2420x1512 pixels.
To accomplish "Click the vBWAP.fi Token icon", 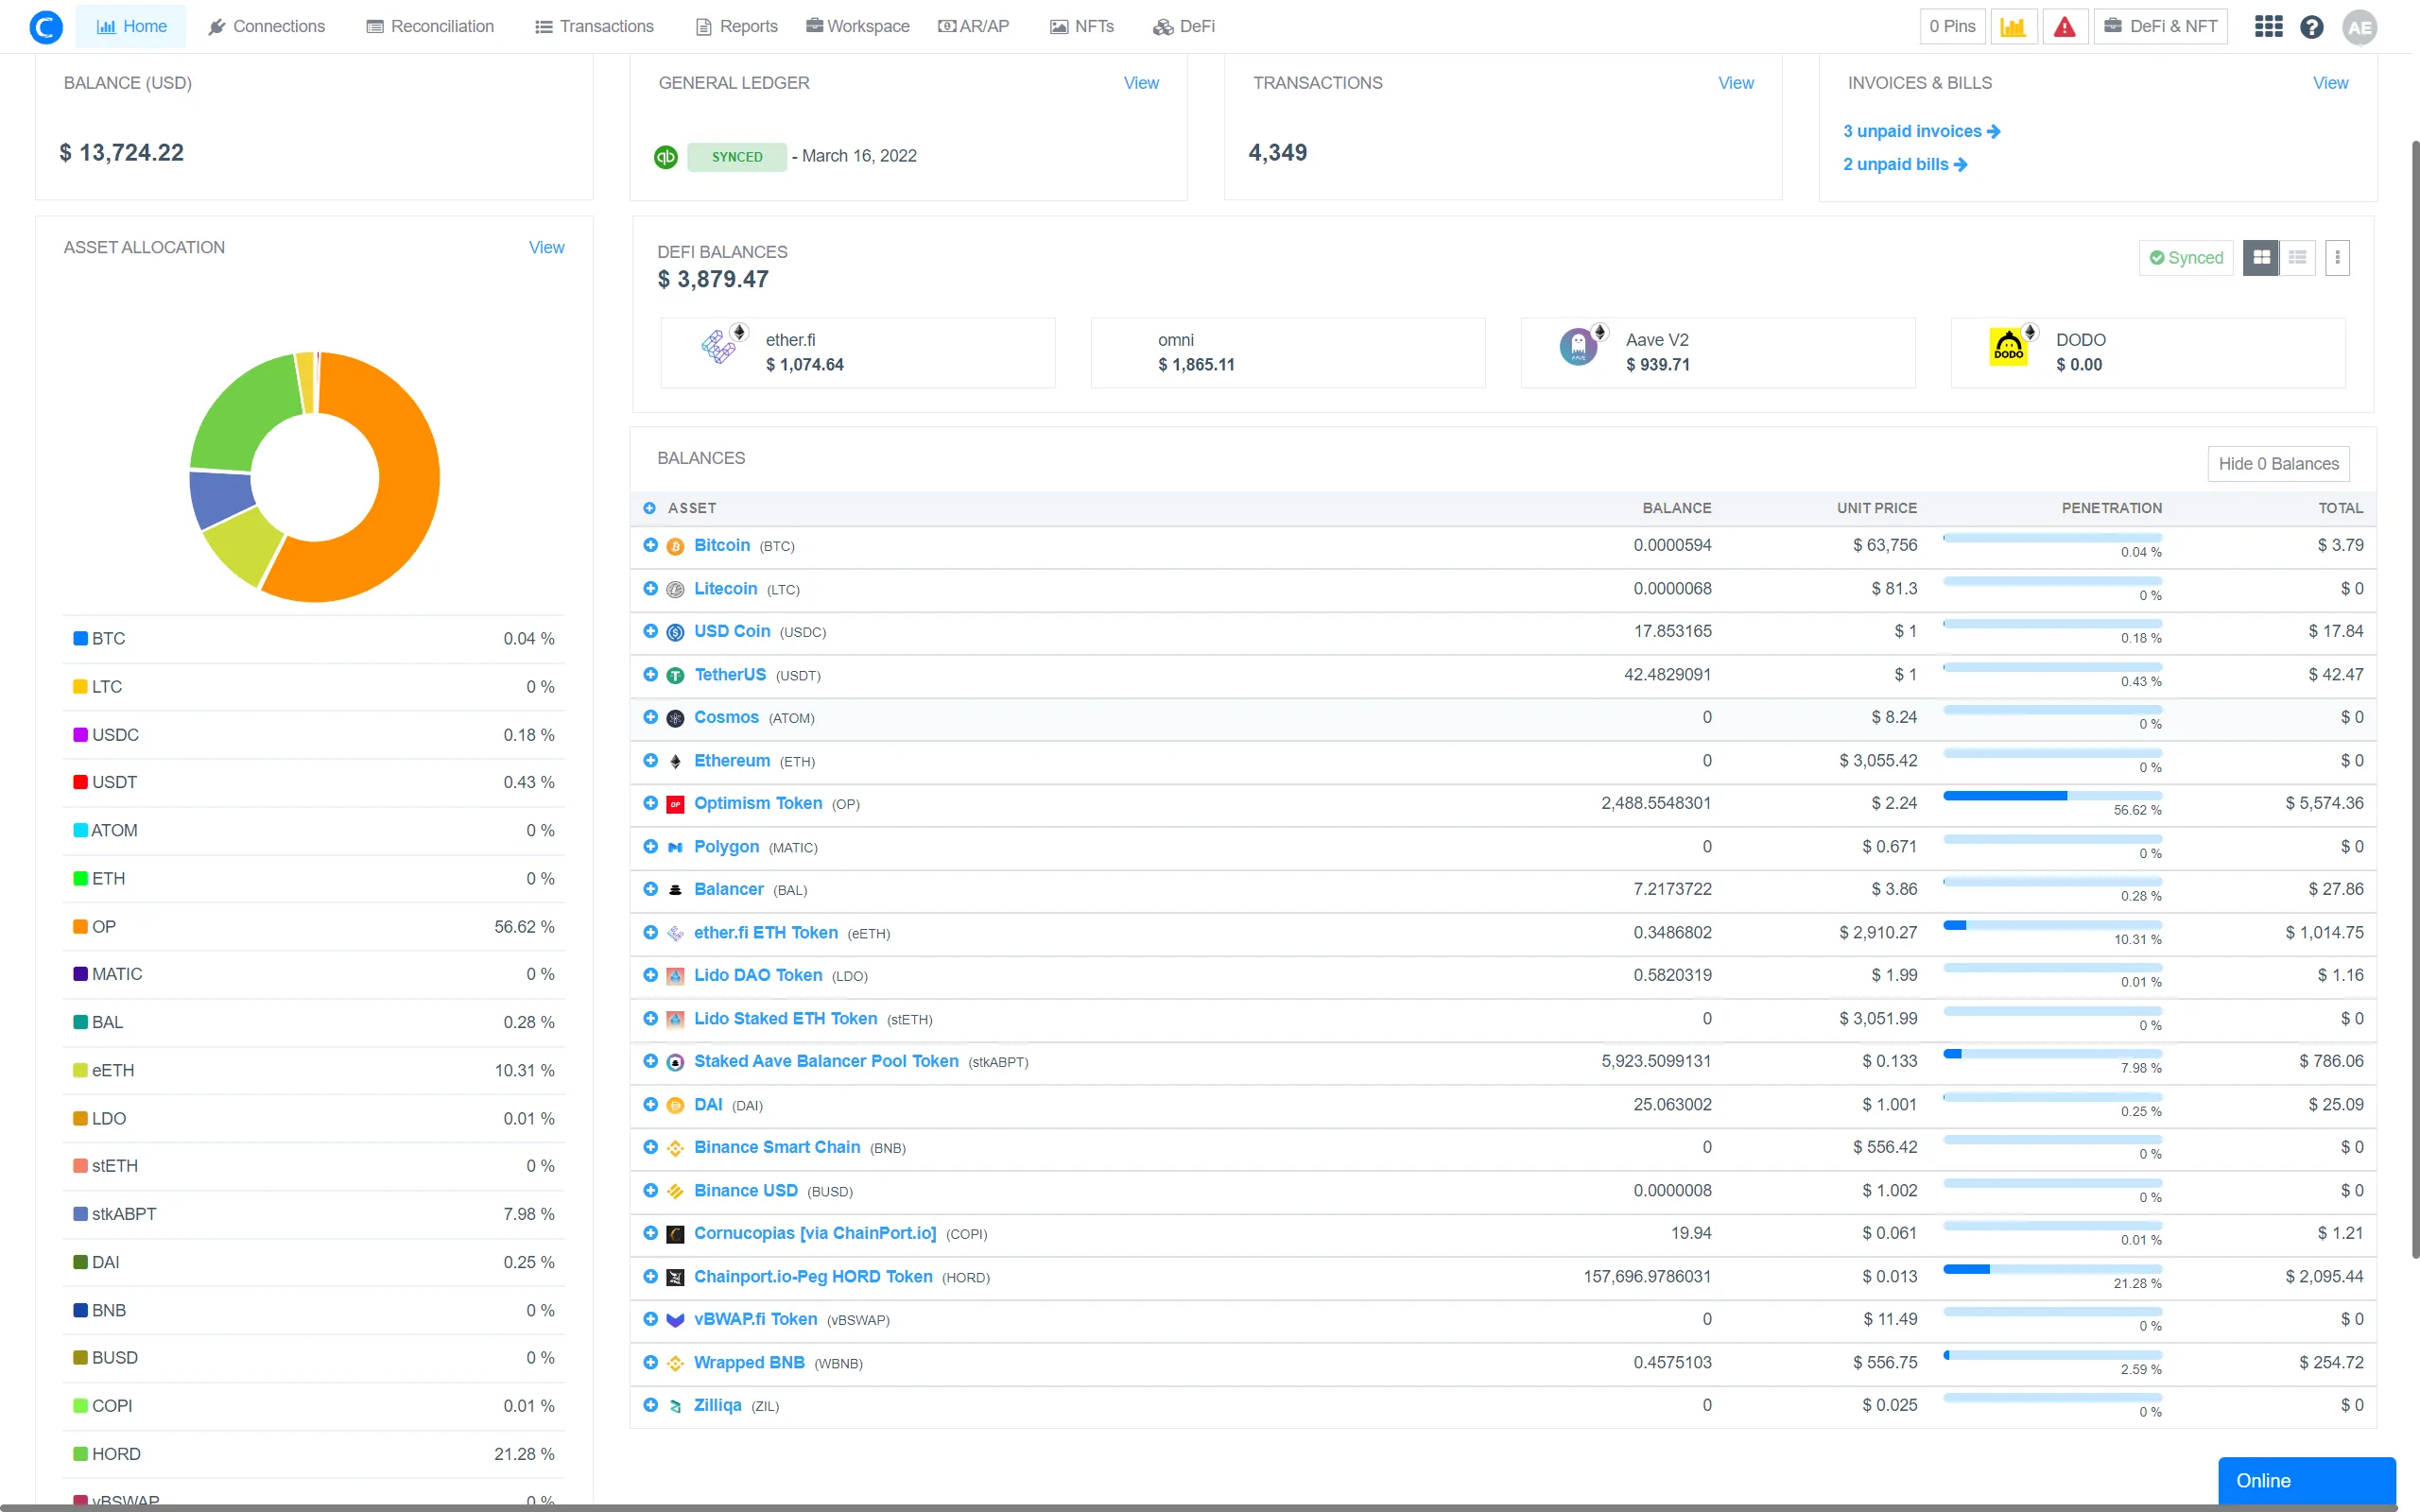I will (x=675, y=1320).
